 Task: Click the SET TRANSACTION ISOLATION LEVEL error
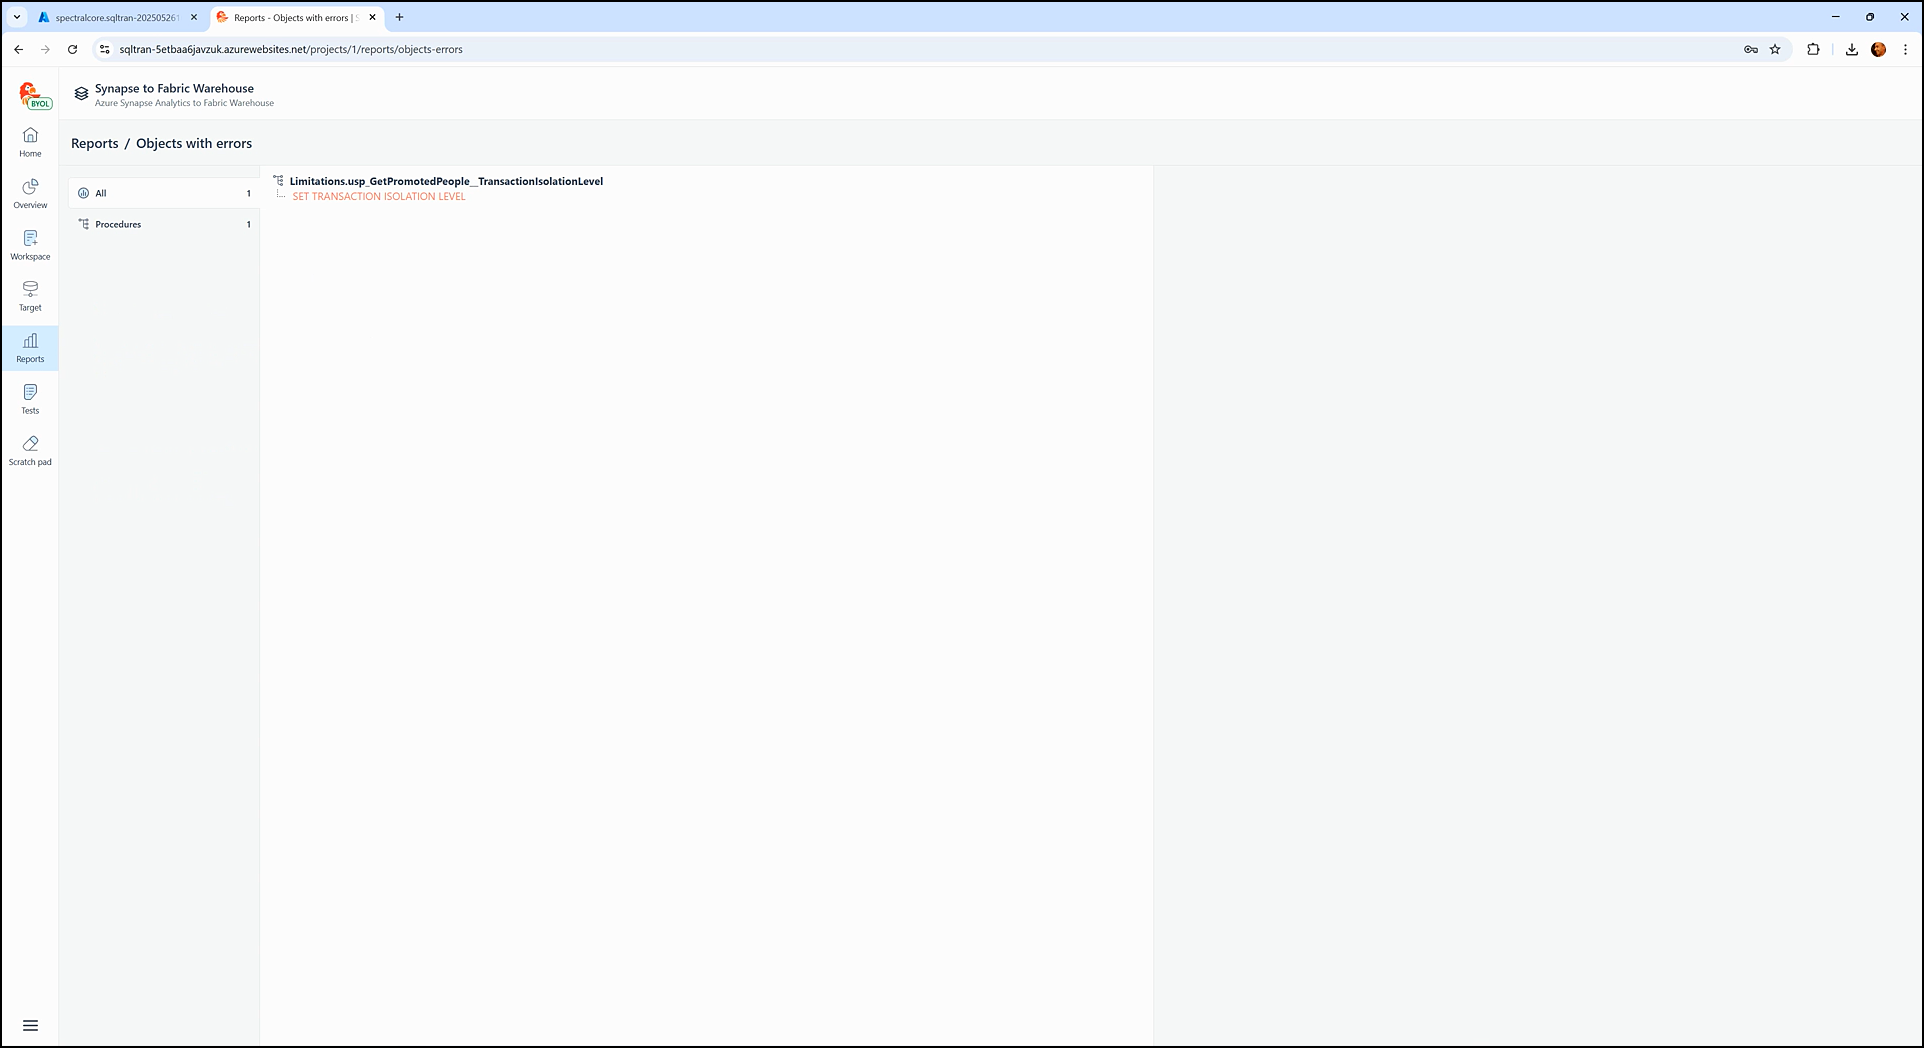tap(379, 197)
